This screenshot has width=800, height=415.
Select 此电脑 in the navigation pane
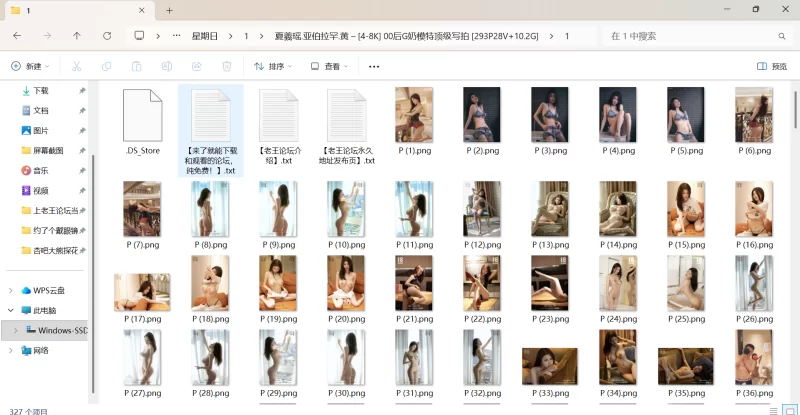[x=45, y=310]
